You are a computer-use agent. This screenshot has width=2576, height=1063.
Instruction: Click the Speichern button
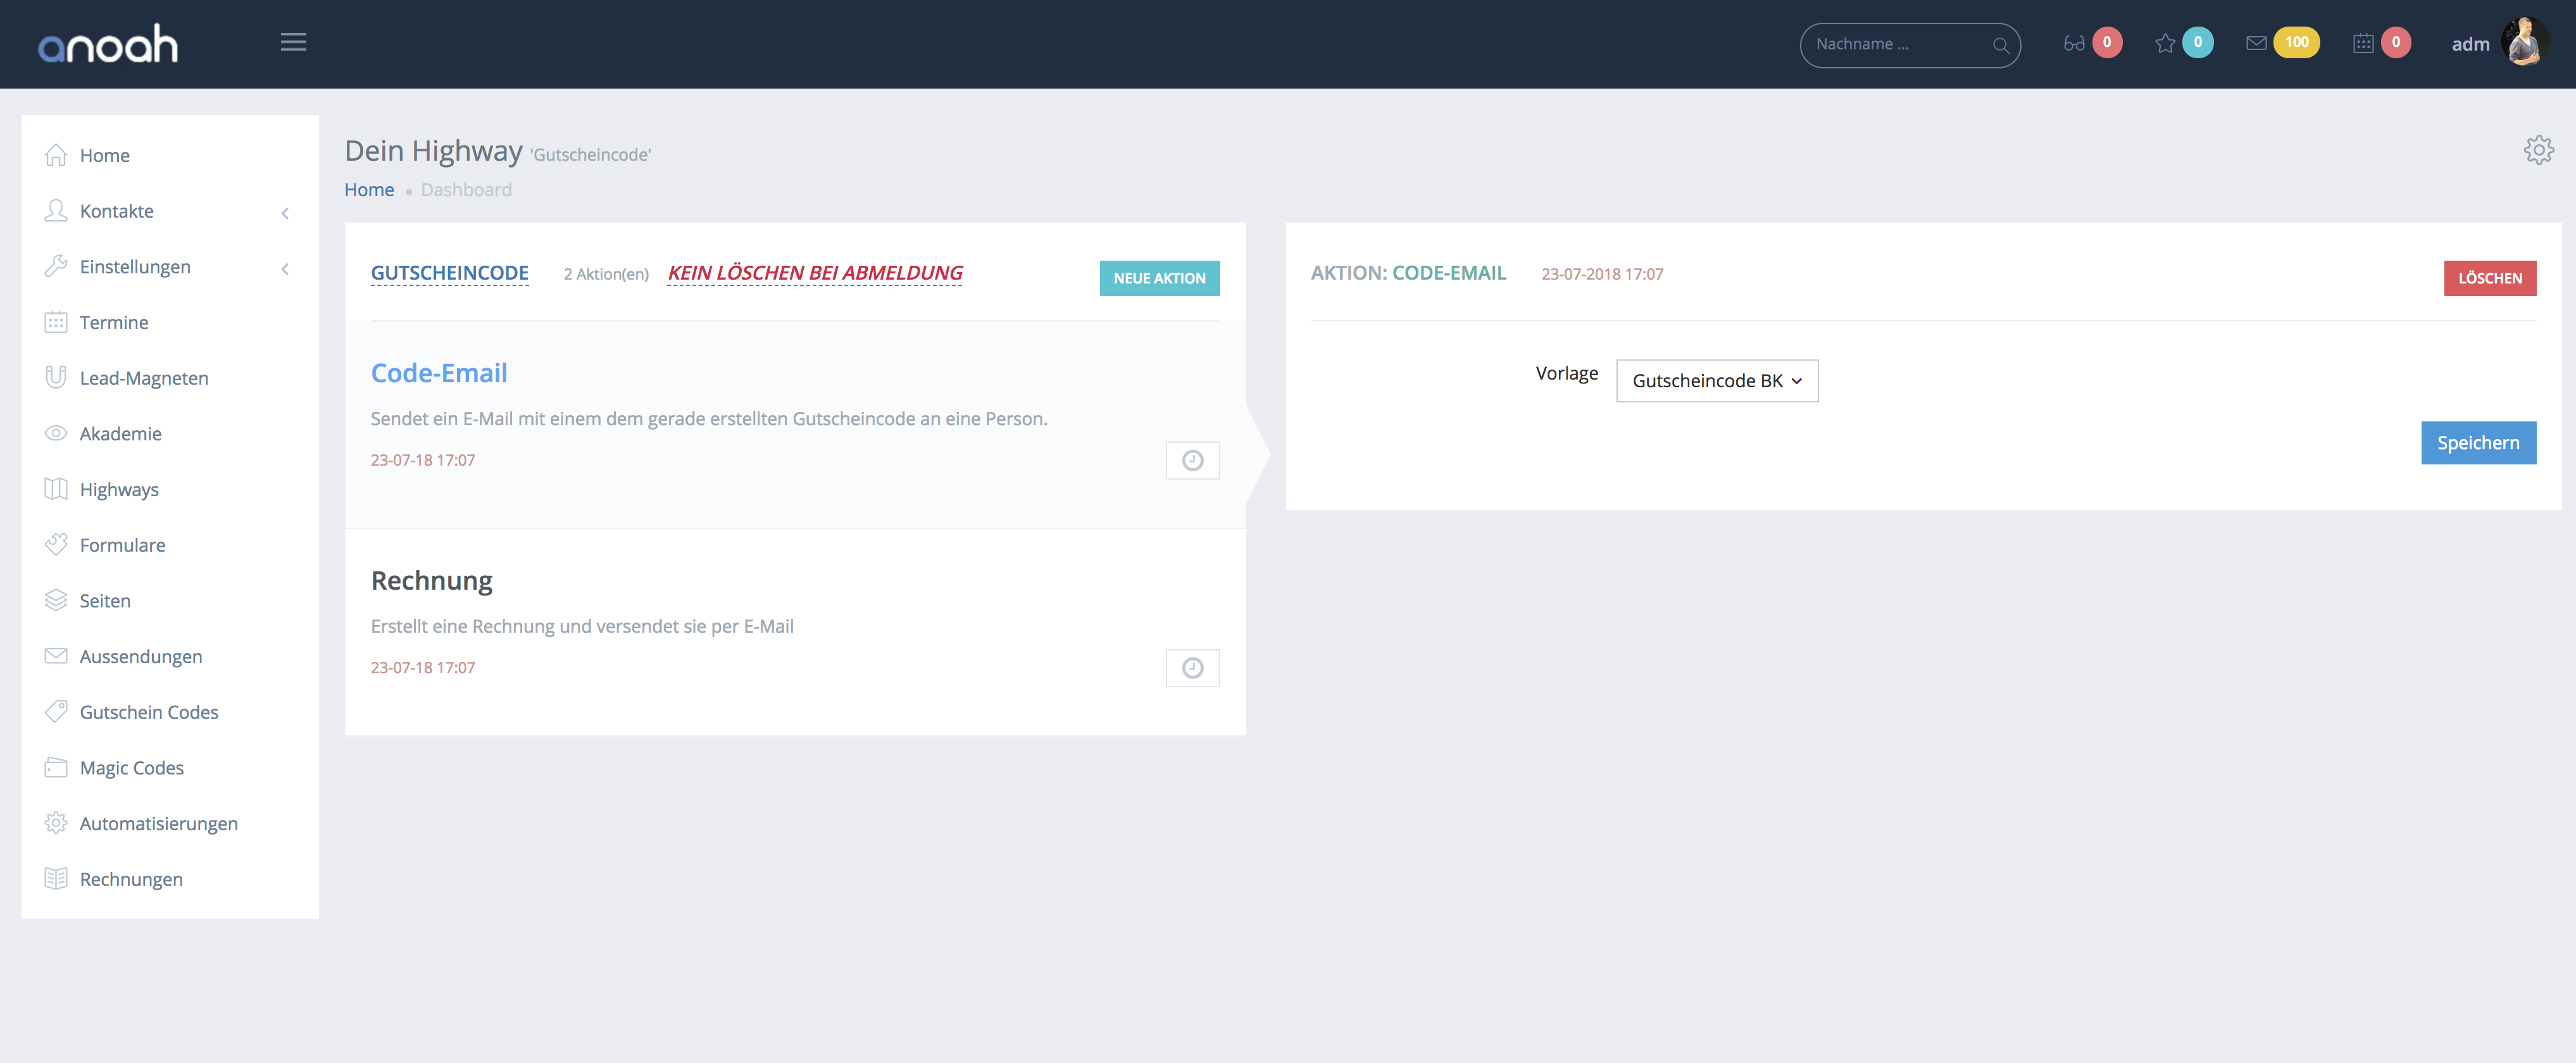[x=2478, y=443]
